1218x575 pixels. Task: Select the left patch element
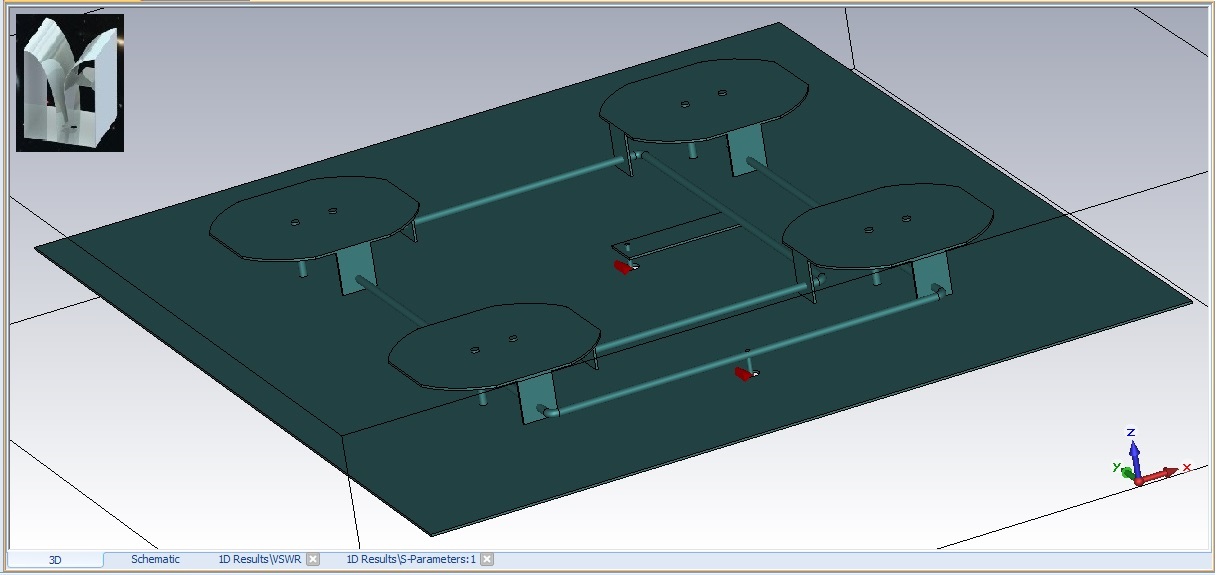tap(313, 218)
